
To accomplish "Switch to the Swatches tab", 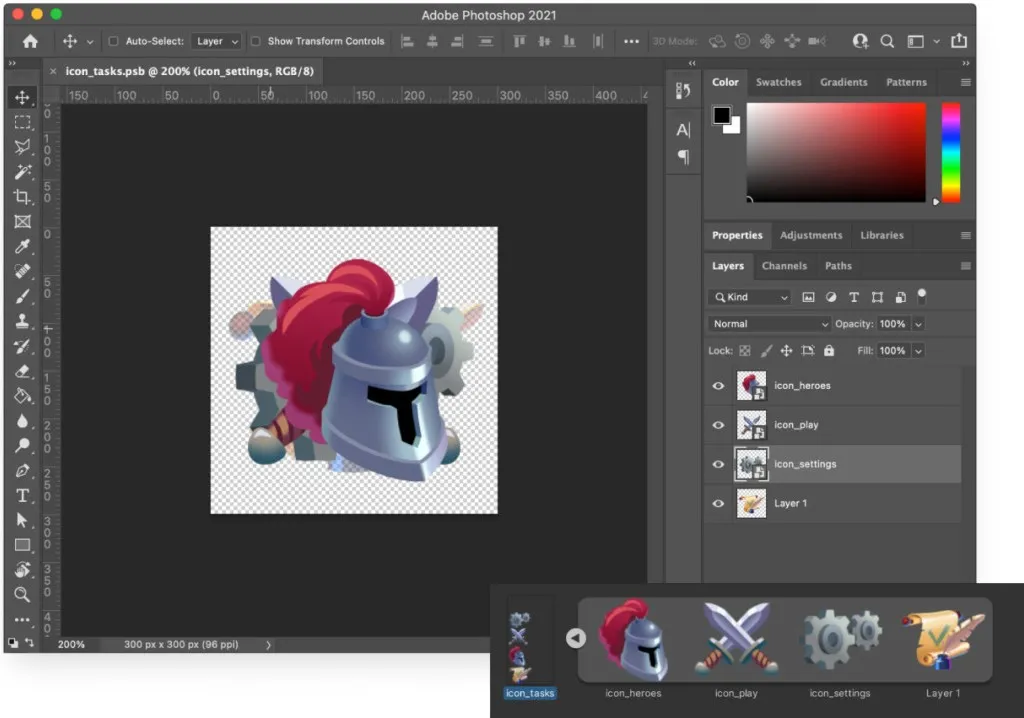I will coord(778,82).
